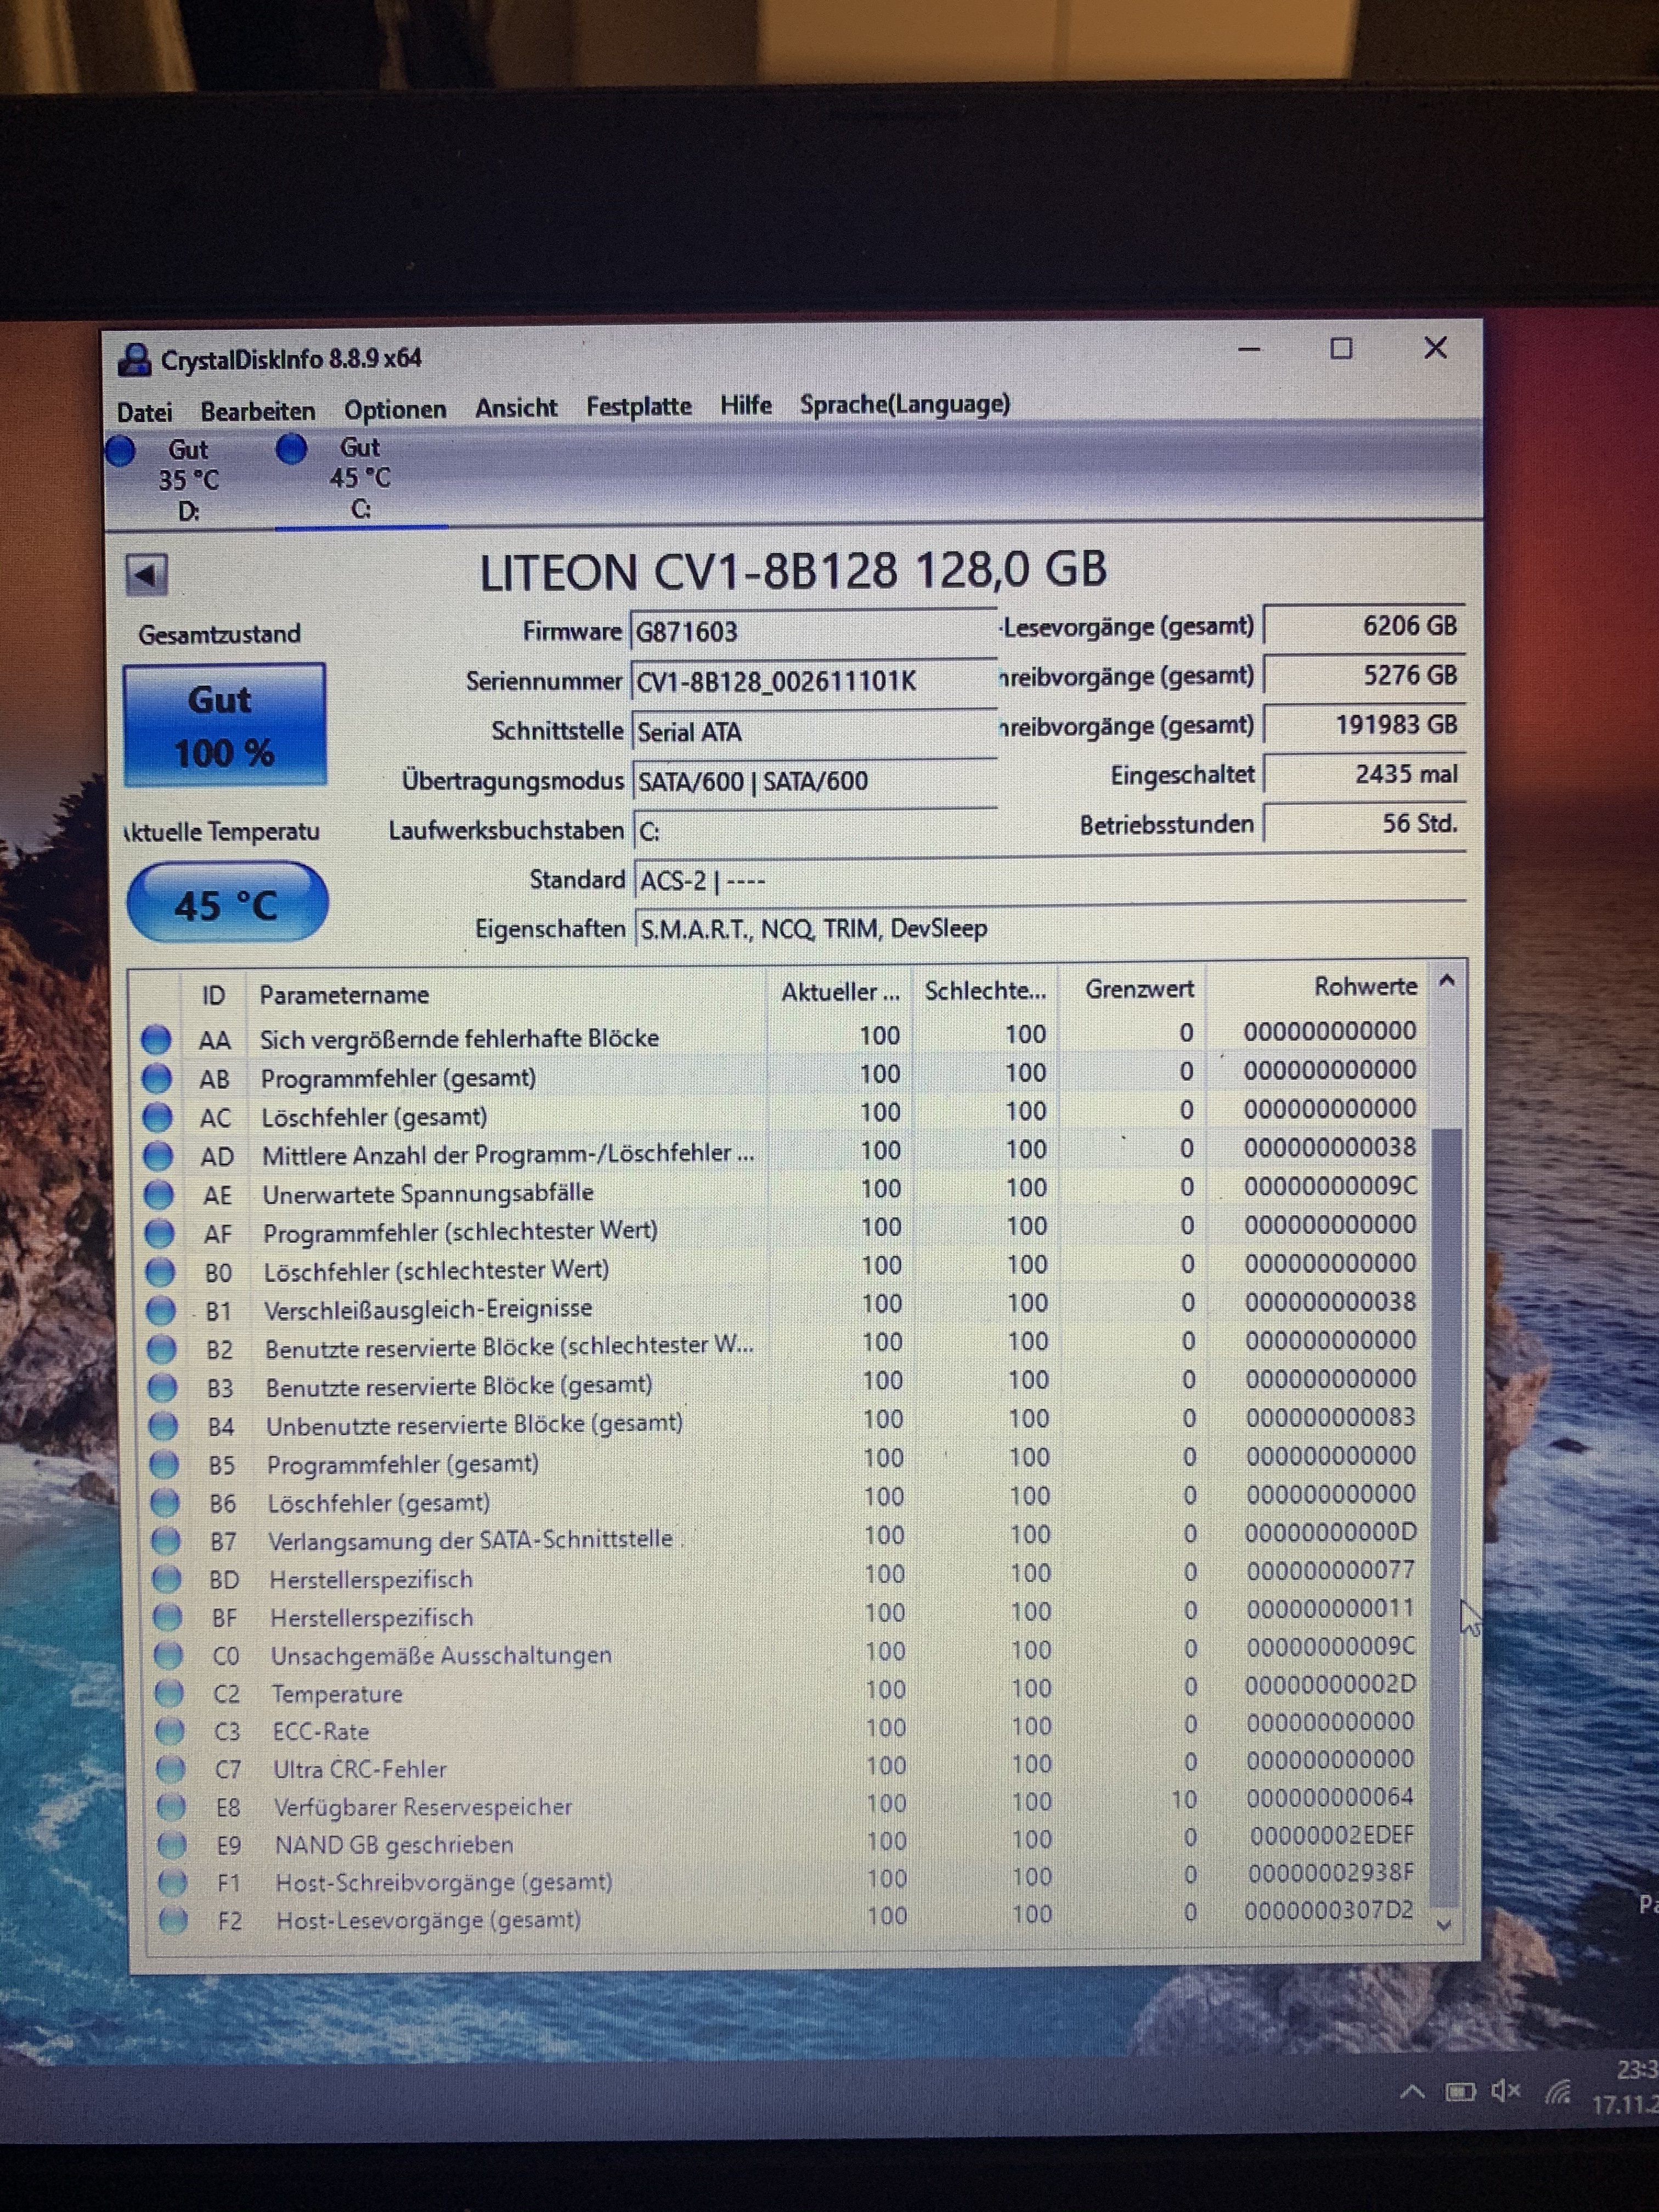
Task: Click the status circle of attribute AA
Action: [x=155, y=1040]
